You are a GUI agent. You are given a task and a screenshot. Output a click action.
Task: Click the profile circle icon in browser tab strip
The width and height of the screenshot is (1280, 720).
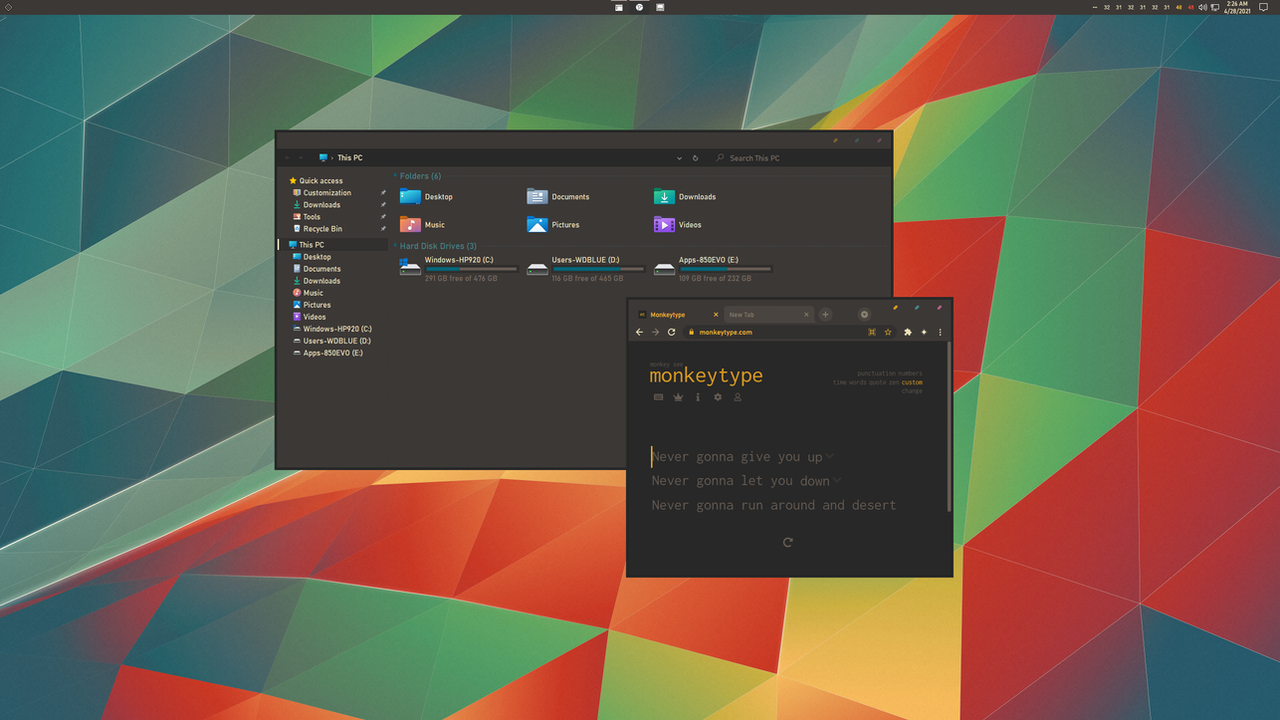point(865,314)
